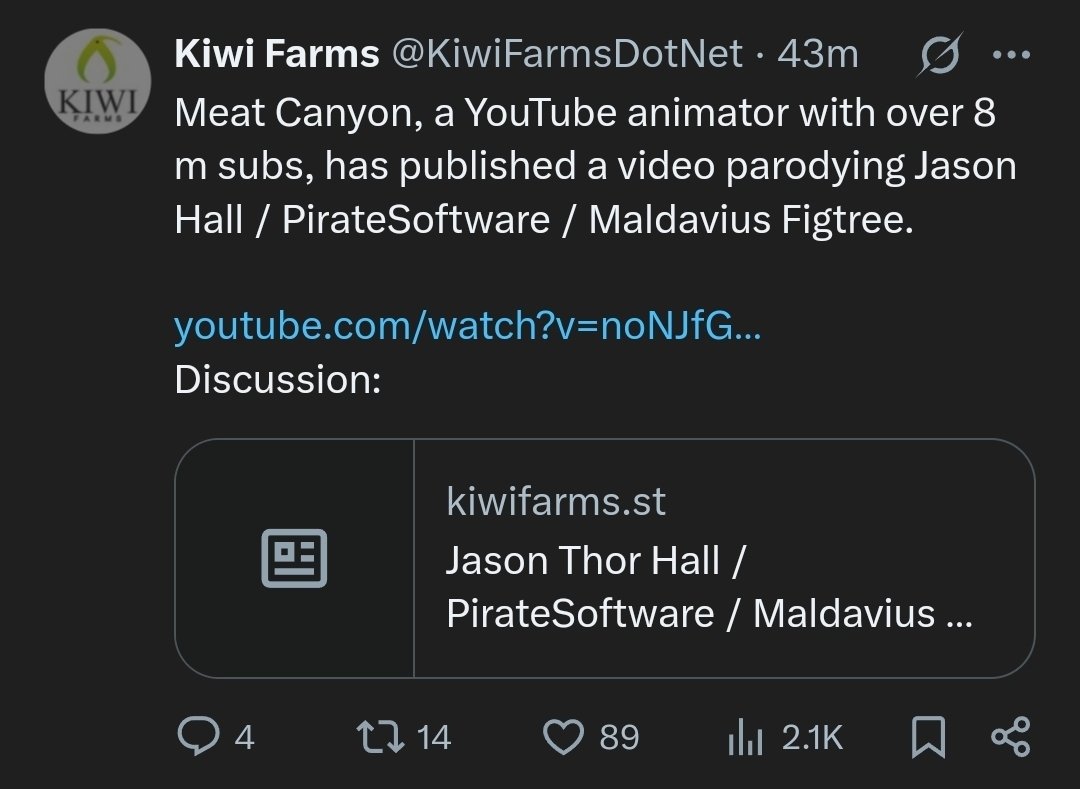The image size is (1080, 789).
Task: Click the 14 reposts count
Action: click(434, 737)
